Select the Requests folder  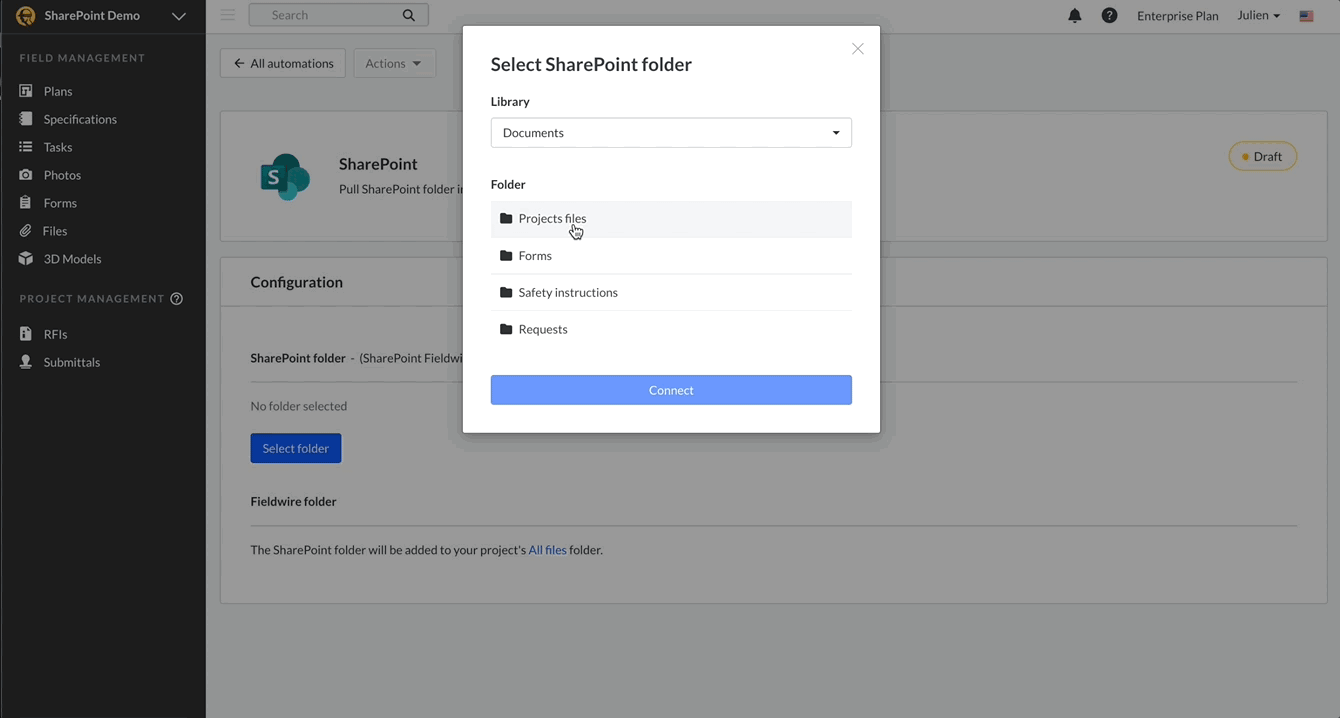543,329
